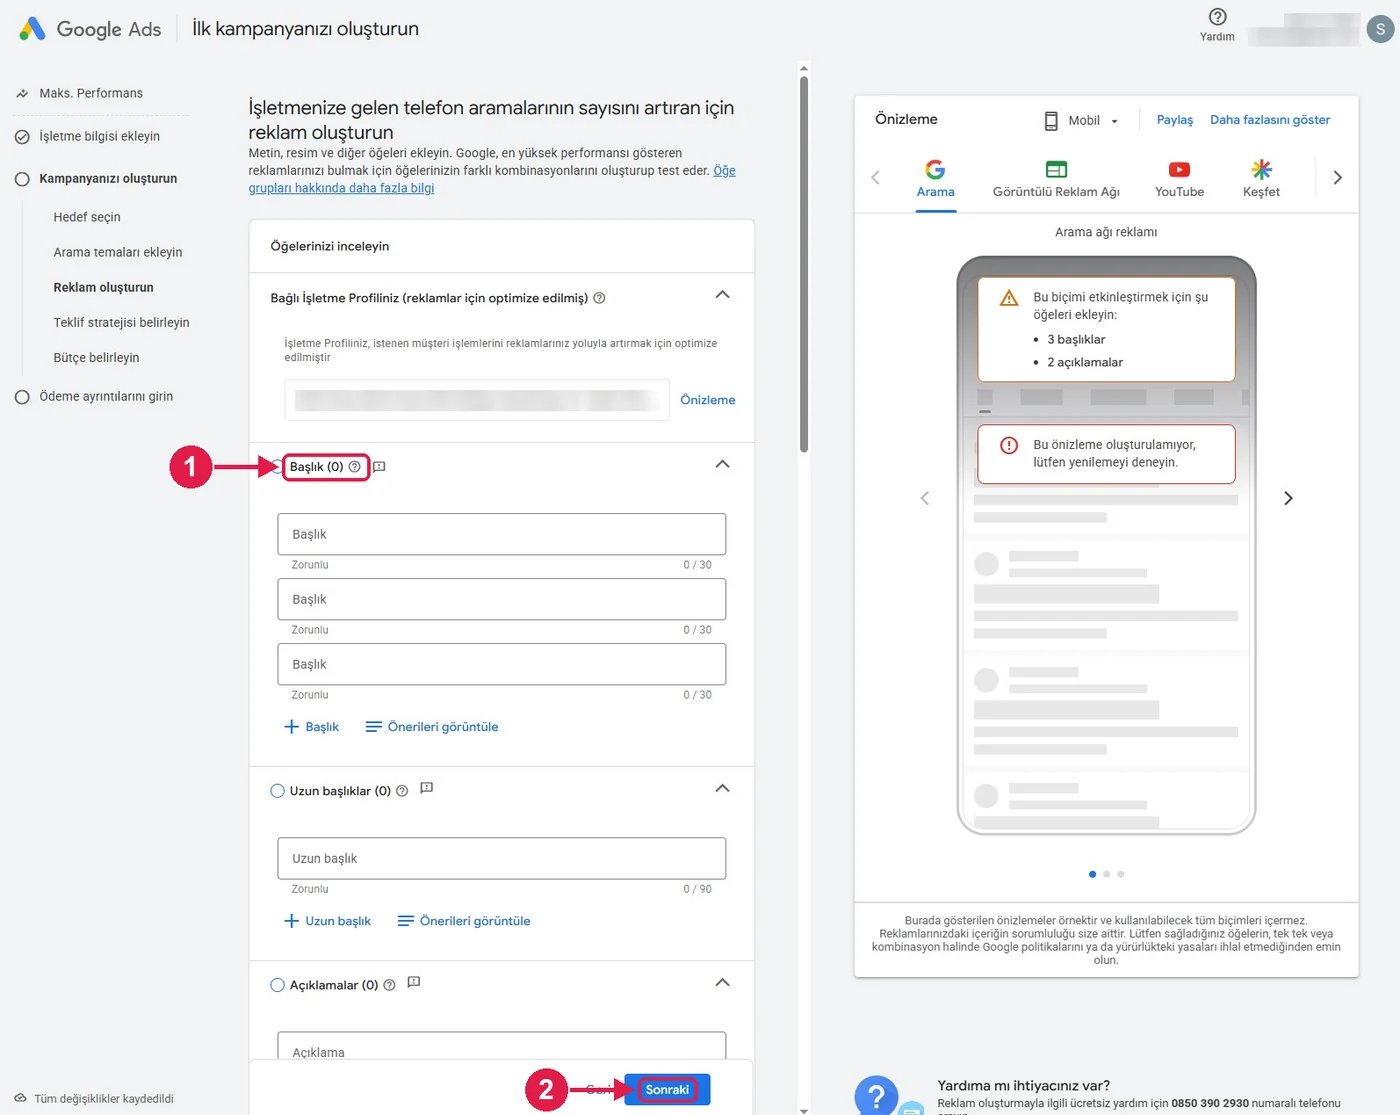Click the İşletme bilgisi ekleyin checkmark icon

tap(22, 137)
